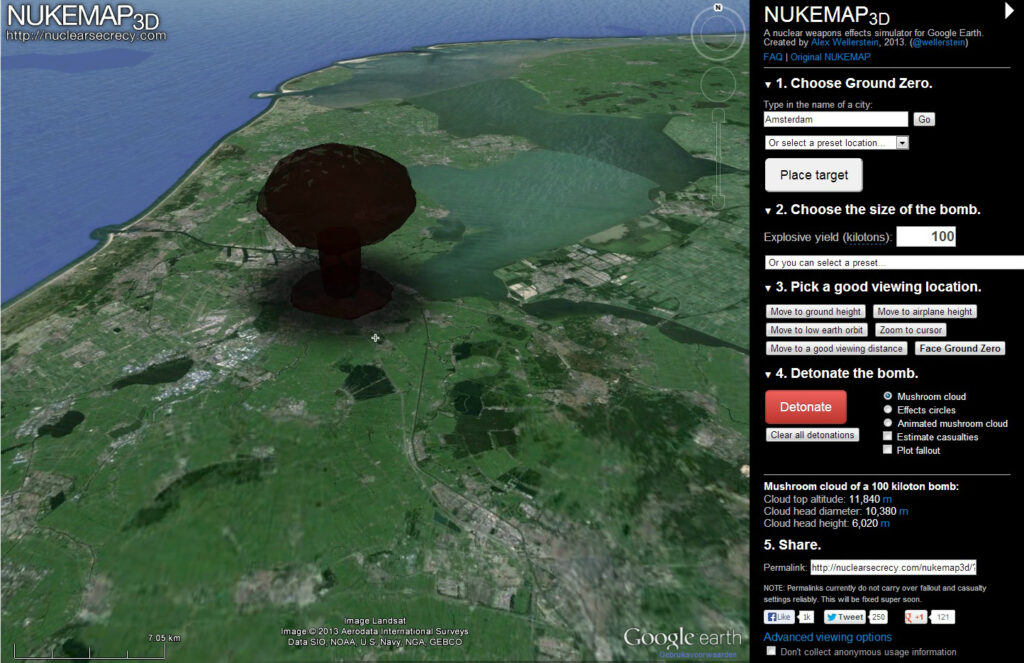Click Zoom to cursor button
Viewport: 1024px width, 663px height.
click(910, 330)
